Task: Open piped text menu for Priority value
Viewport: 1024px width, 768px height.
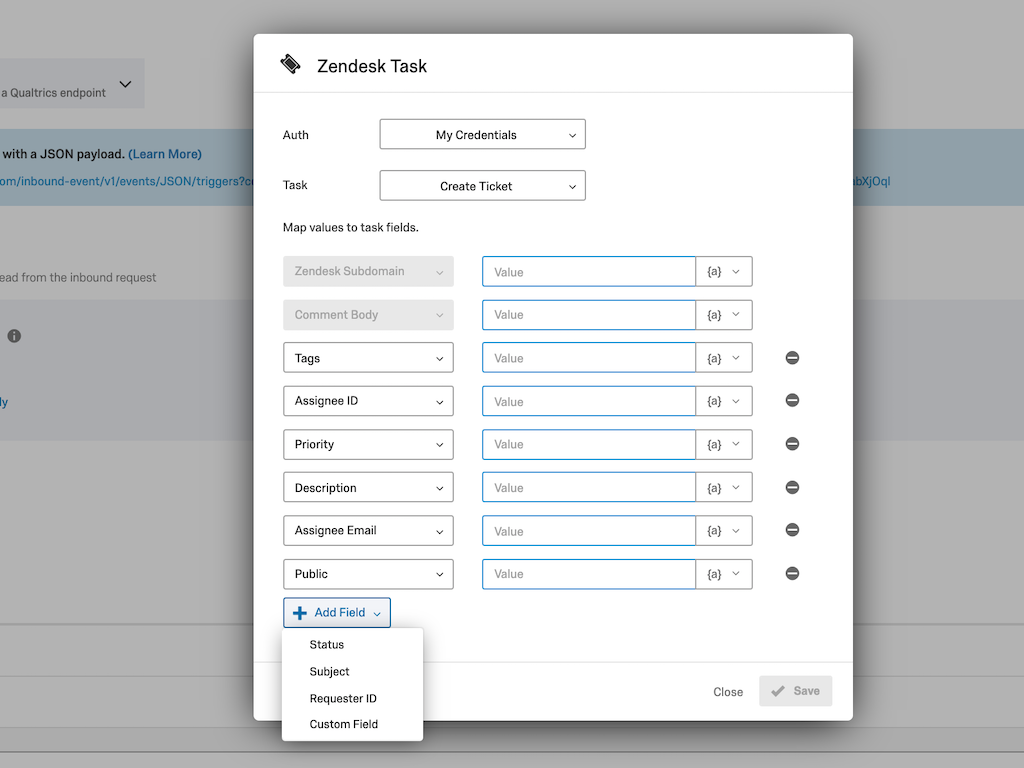Action: point(724,445)
